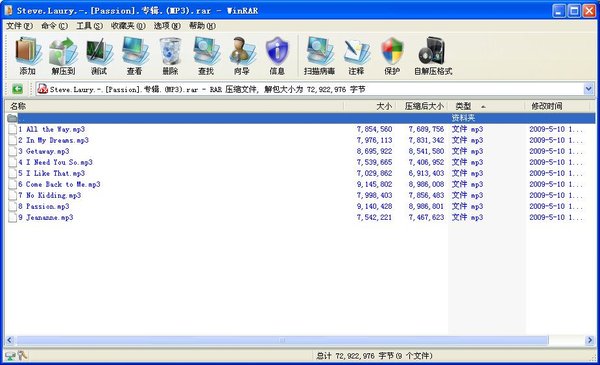Select file 4 I Need You So.mp3
The width and height of the screenshot is (600, 365).
tap(55, 162)
